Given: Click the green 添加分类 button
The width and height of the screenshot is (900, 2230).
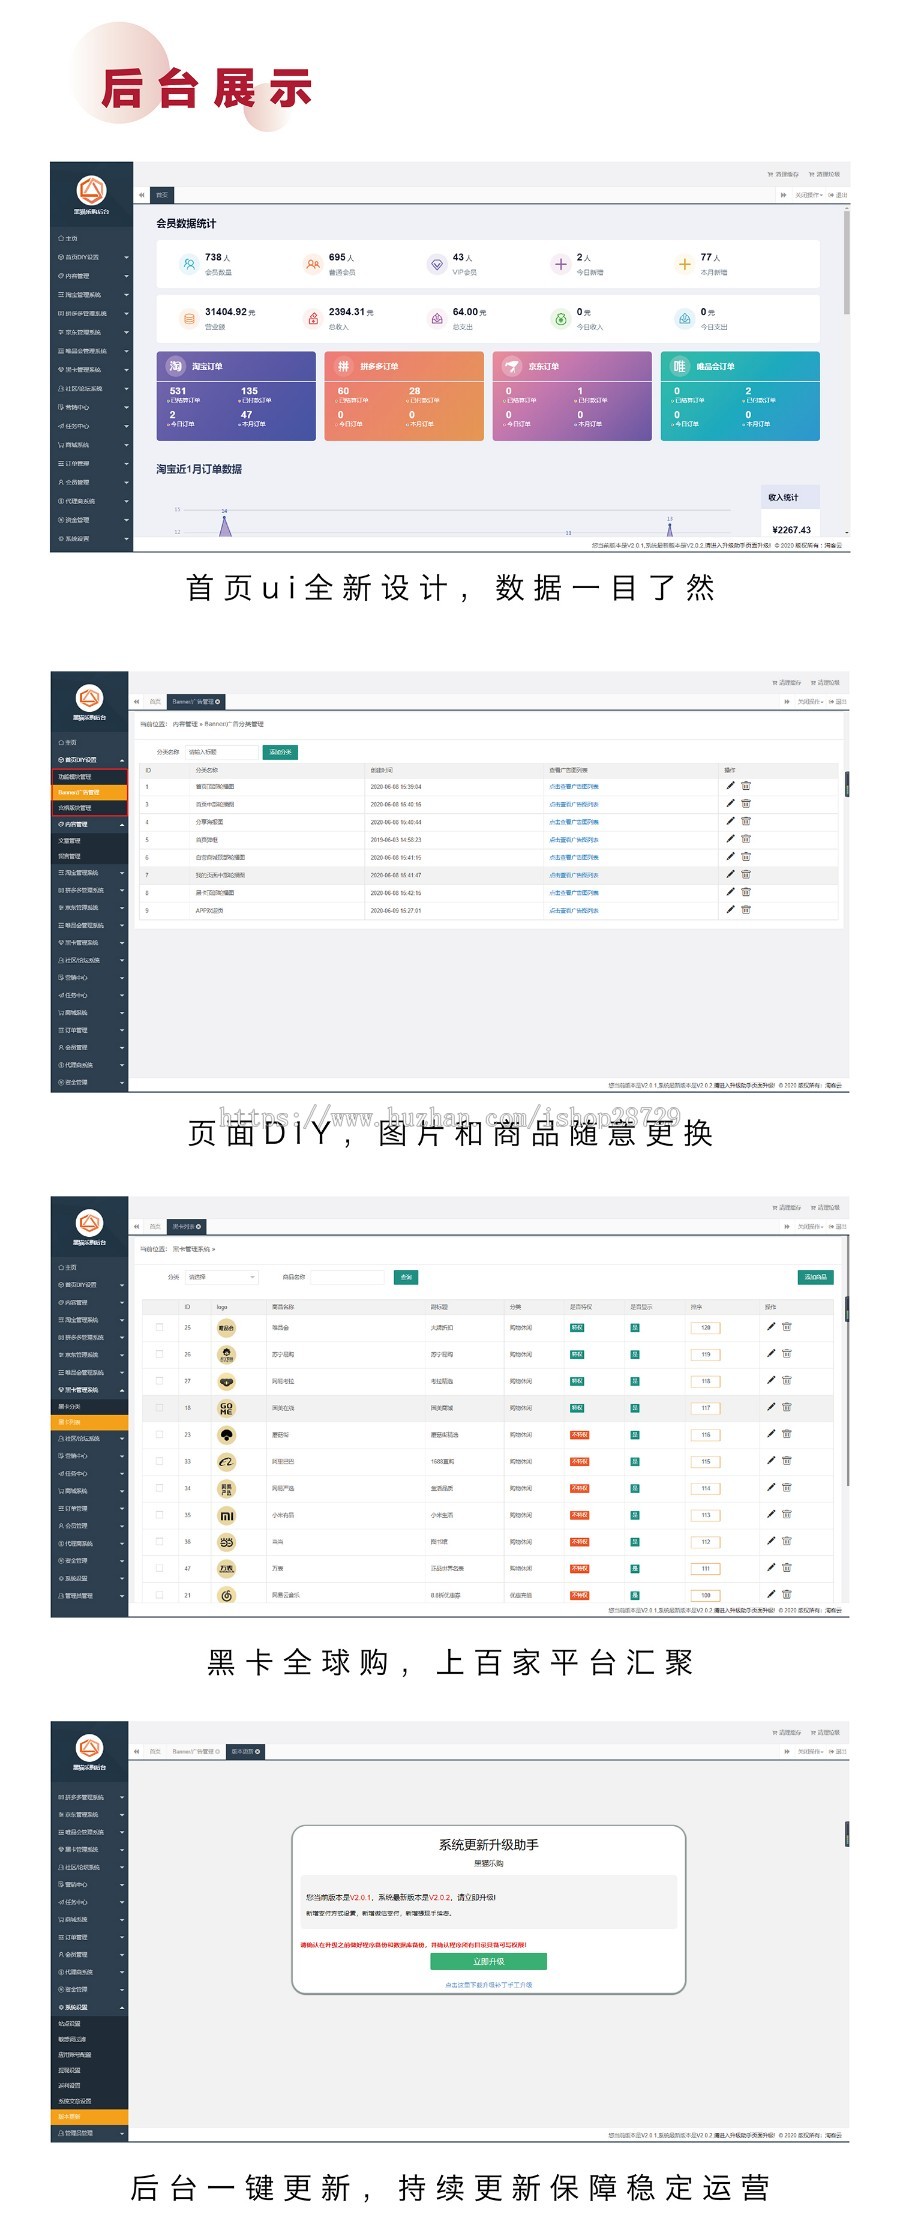Looking at the screenshot, I should [280, 752].
